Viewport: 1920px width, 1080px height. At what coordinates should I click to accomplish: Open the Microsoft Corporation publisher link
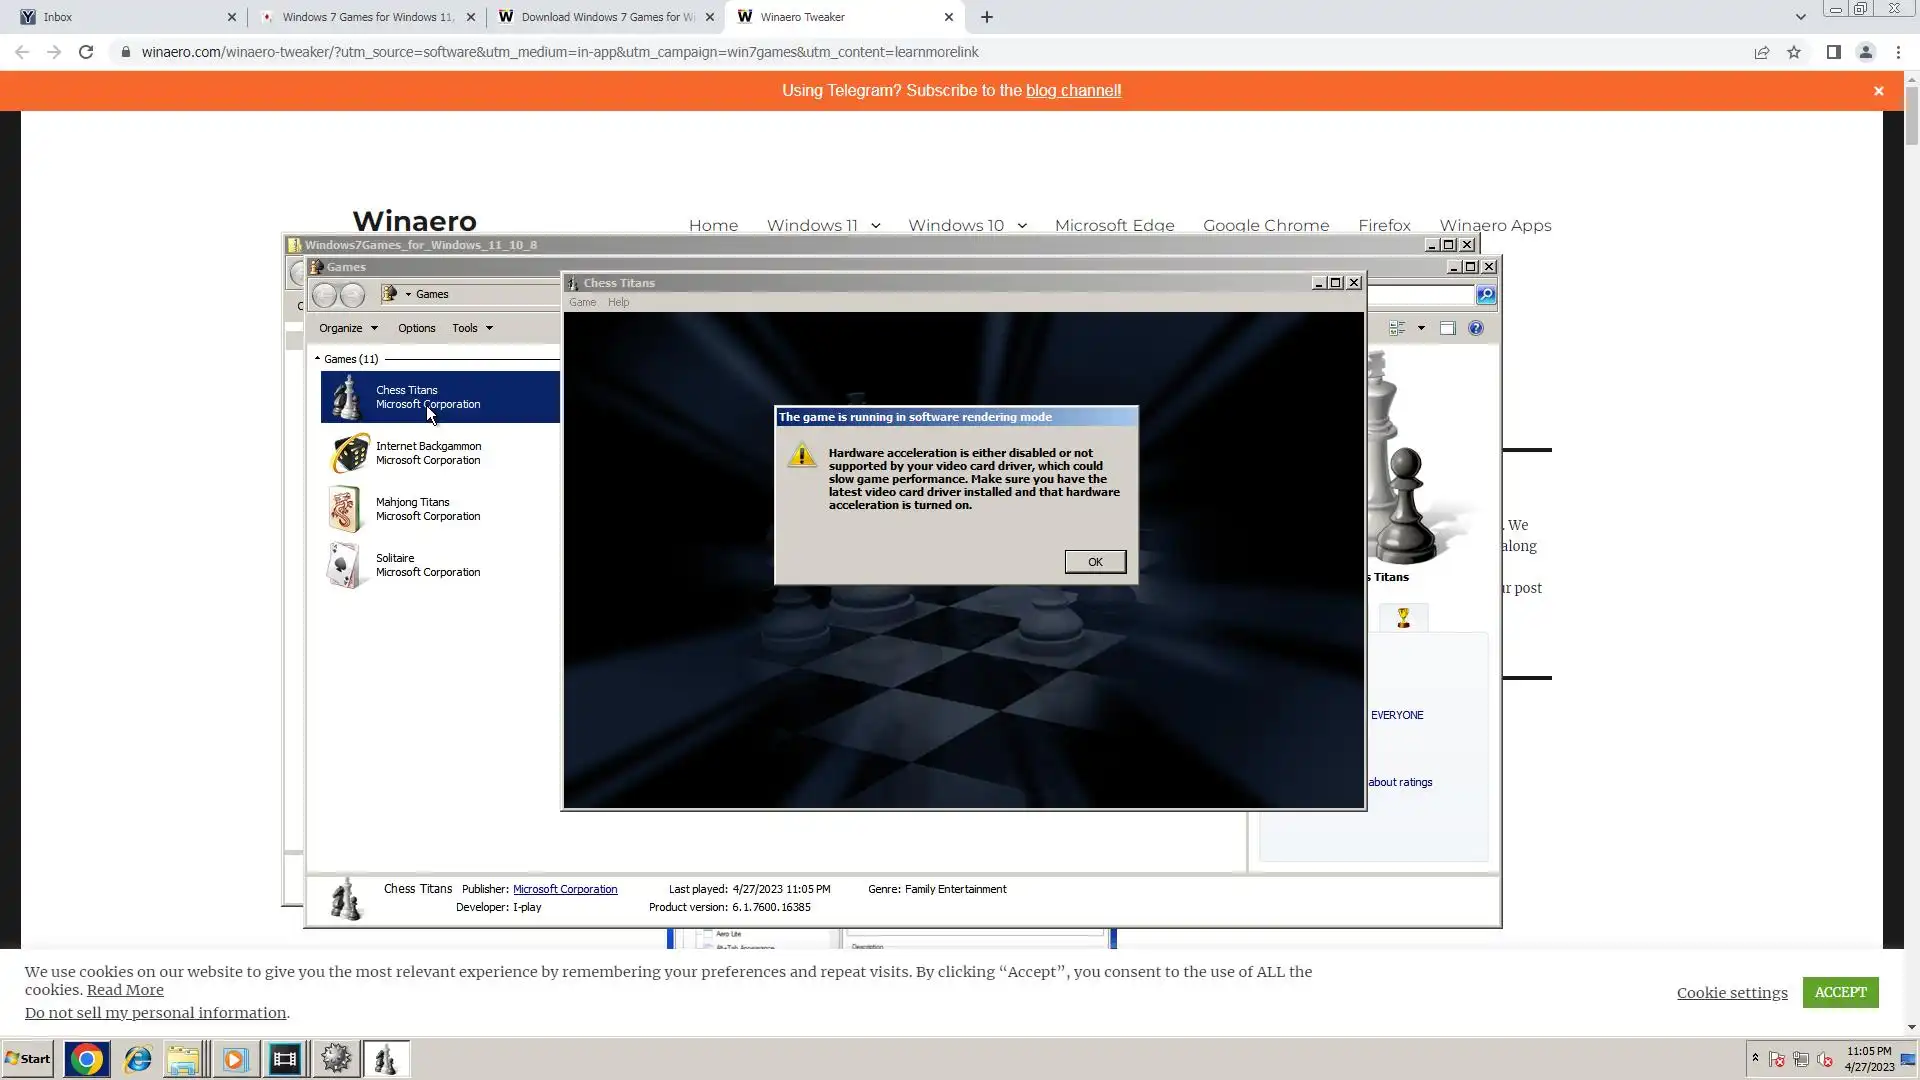point(564,889)
